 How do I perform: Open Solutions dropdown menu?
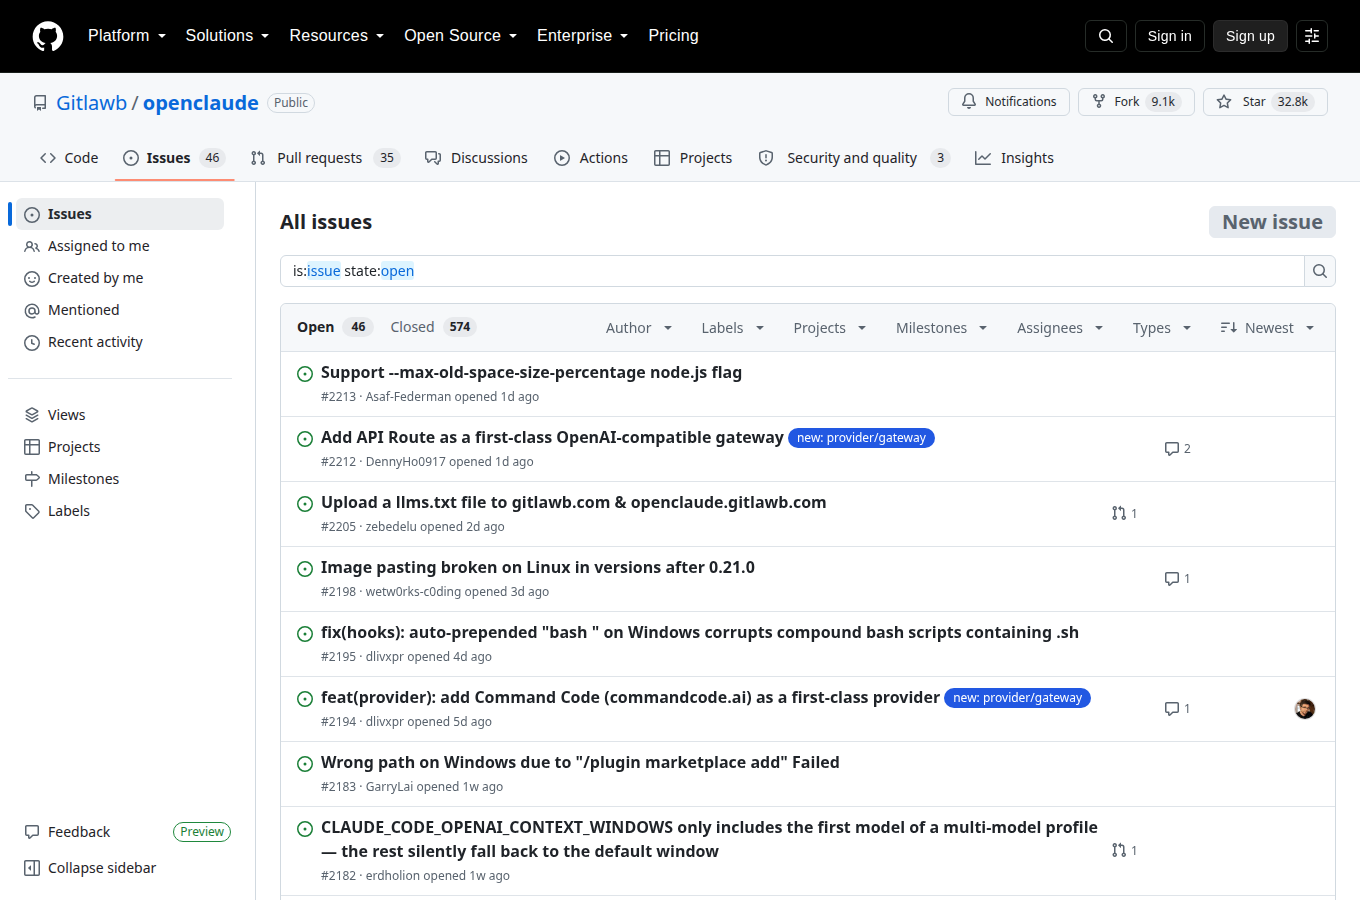(227, 36)
